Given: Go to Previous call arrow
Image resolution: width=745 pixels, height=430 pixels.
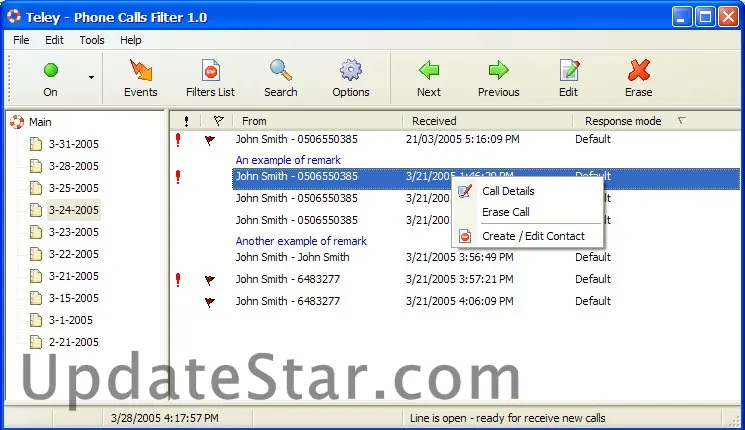Looking at the screenshot, I should [x=498, y=79].
